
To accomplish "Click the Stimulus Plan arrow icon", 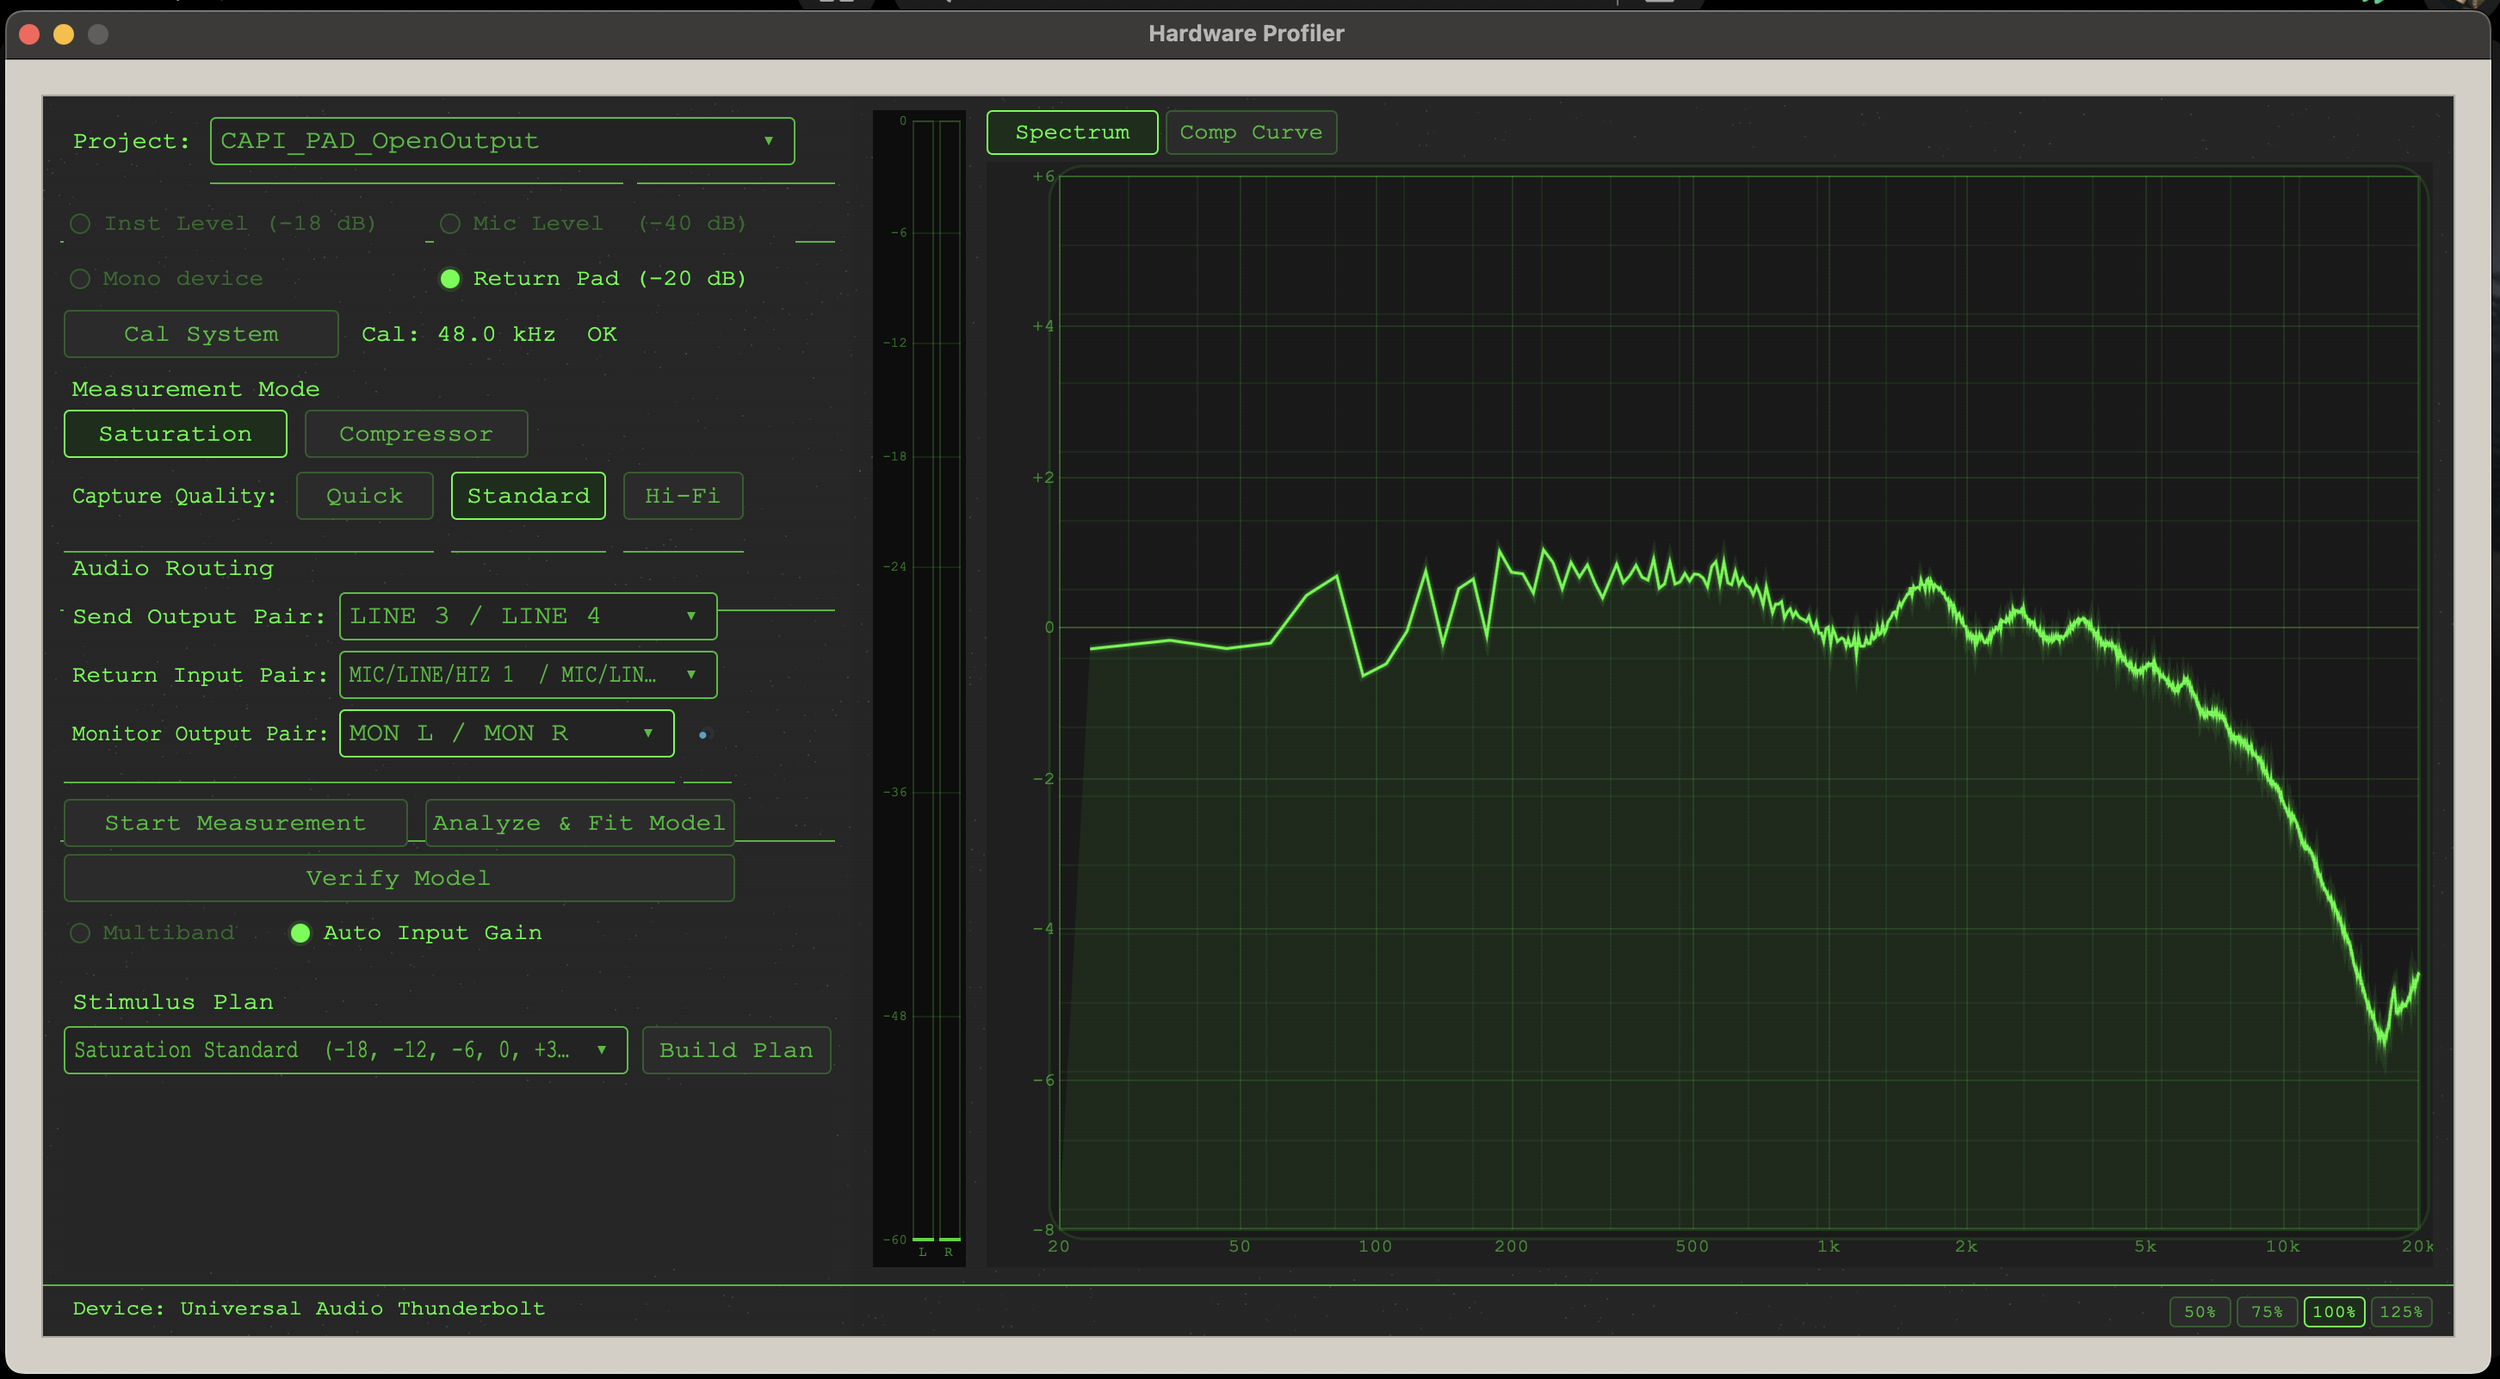I will 602,1050.
